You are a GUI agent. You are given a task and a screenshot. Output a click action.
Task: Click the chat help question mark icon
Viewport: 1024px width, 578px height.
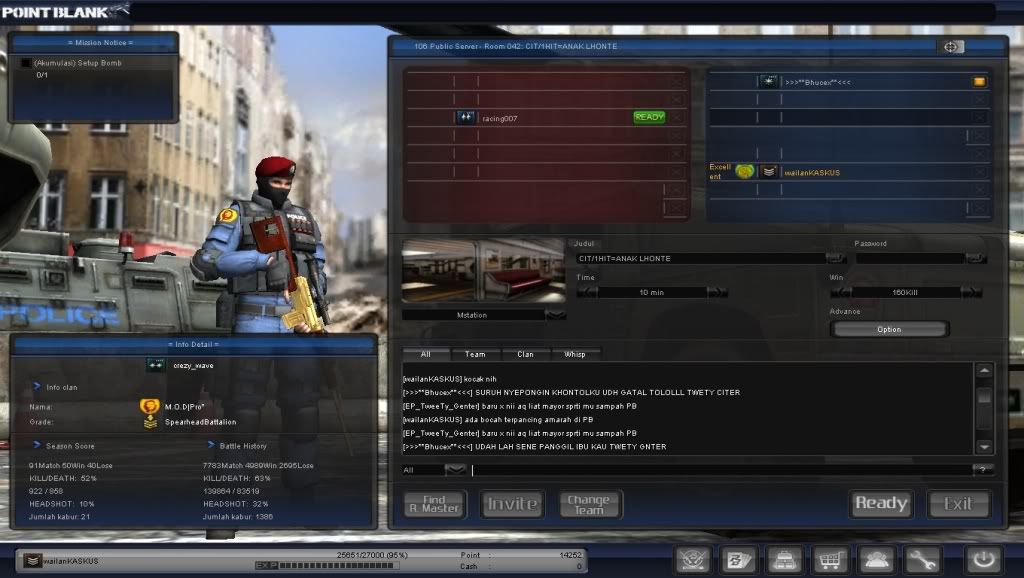point(983,469)
